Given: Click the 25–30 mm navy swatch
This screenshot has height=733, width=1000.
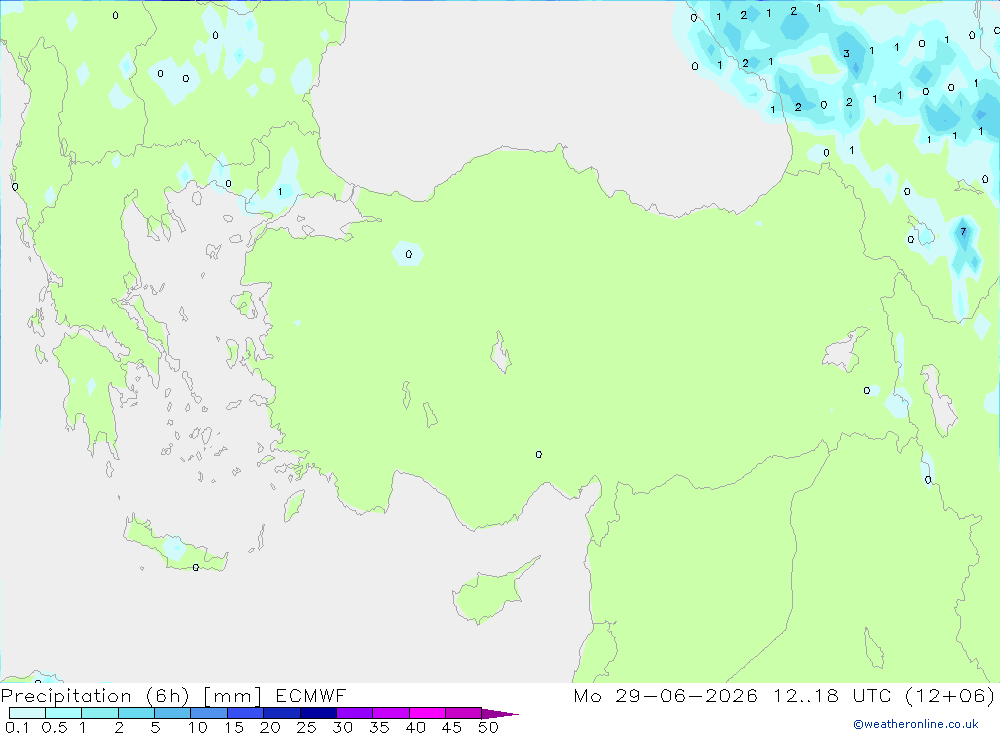Looking at the screenshot, I should click(318, 713).
